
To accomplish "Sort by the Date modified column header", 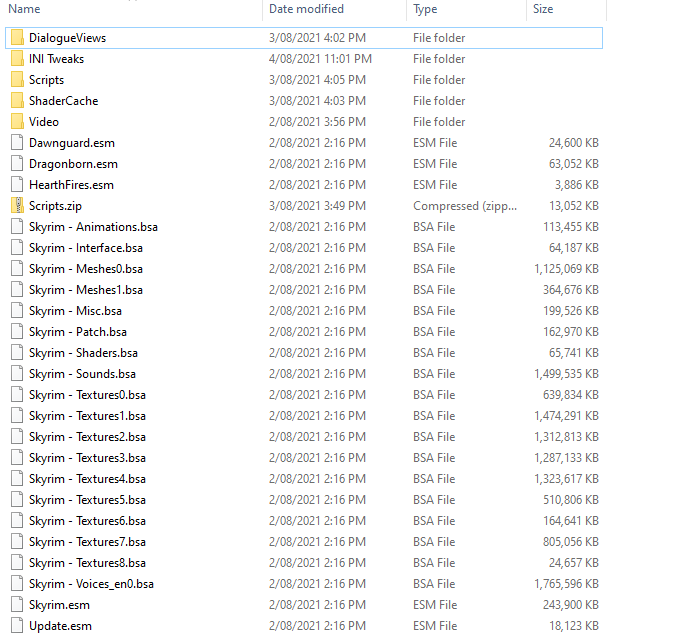I will [x=306, y=9].
